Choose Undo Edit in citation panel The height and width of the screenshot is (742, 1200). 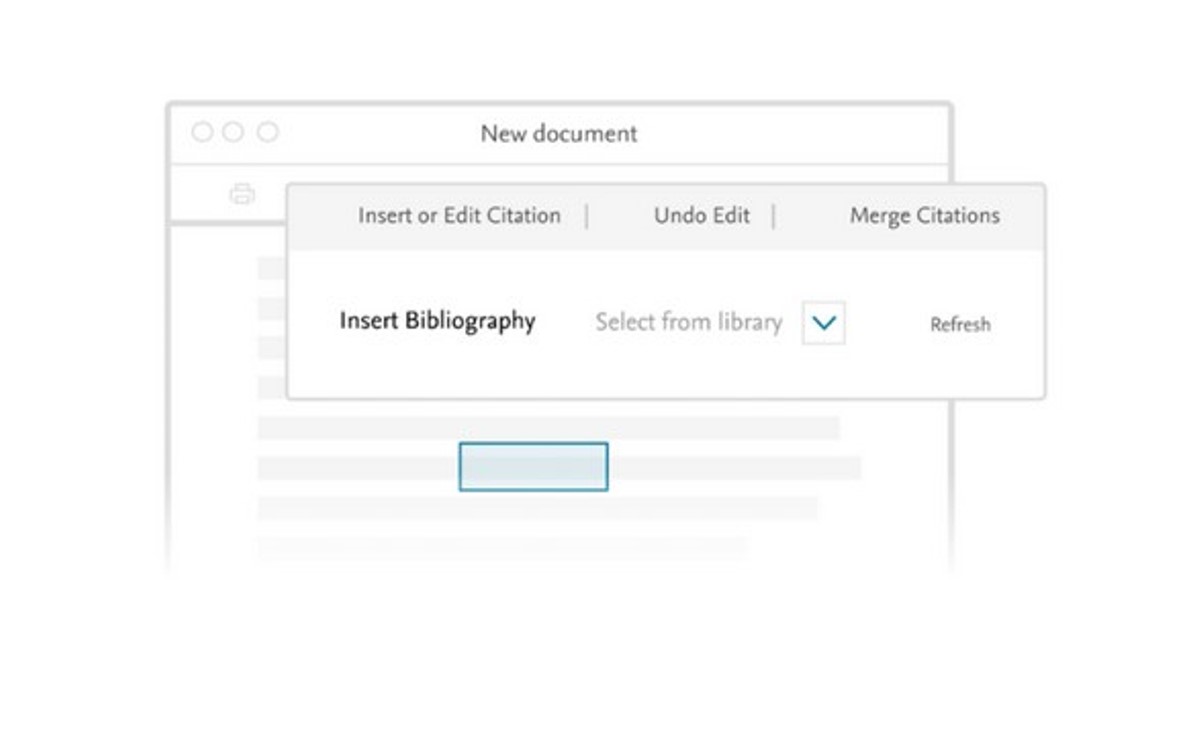[701, 216]
